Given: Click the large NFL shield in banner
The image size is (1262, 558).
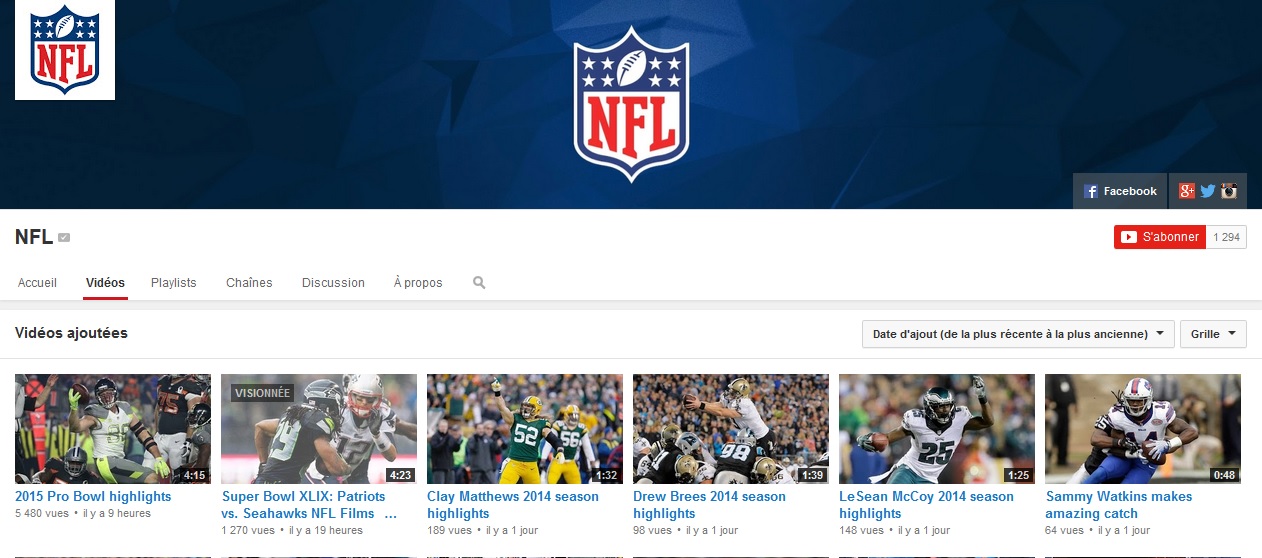Looking at the screenshot, I should 631,104.
